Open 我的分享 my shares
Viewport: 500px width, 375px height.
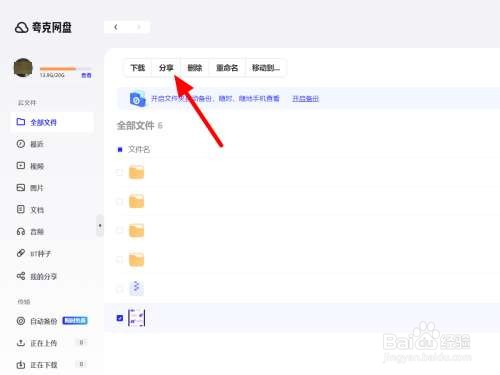click(x=37, y=276)
